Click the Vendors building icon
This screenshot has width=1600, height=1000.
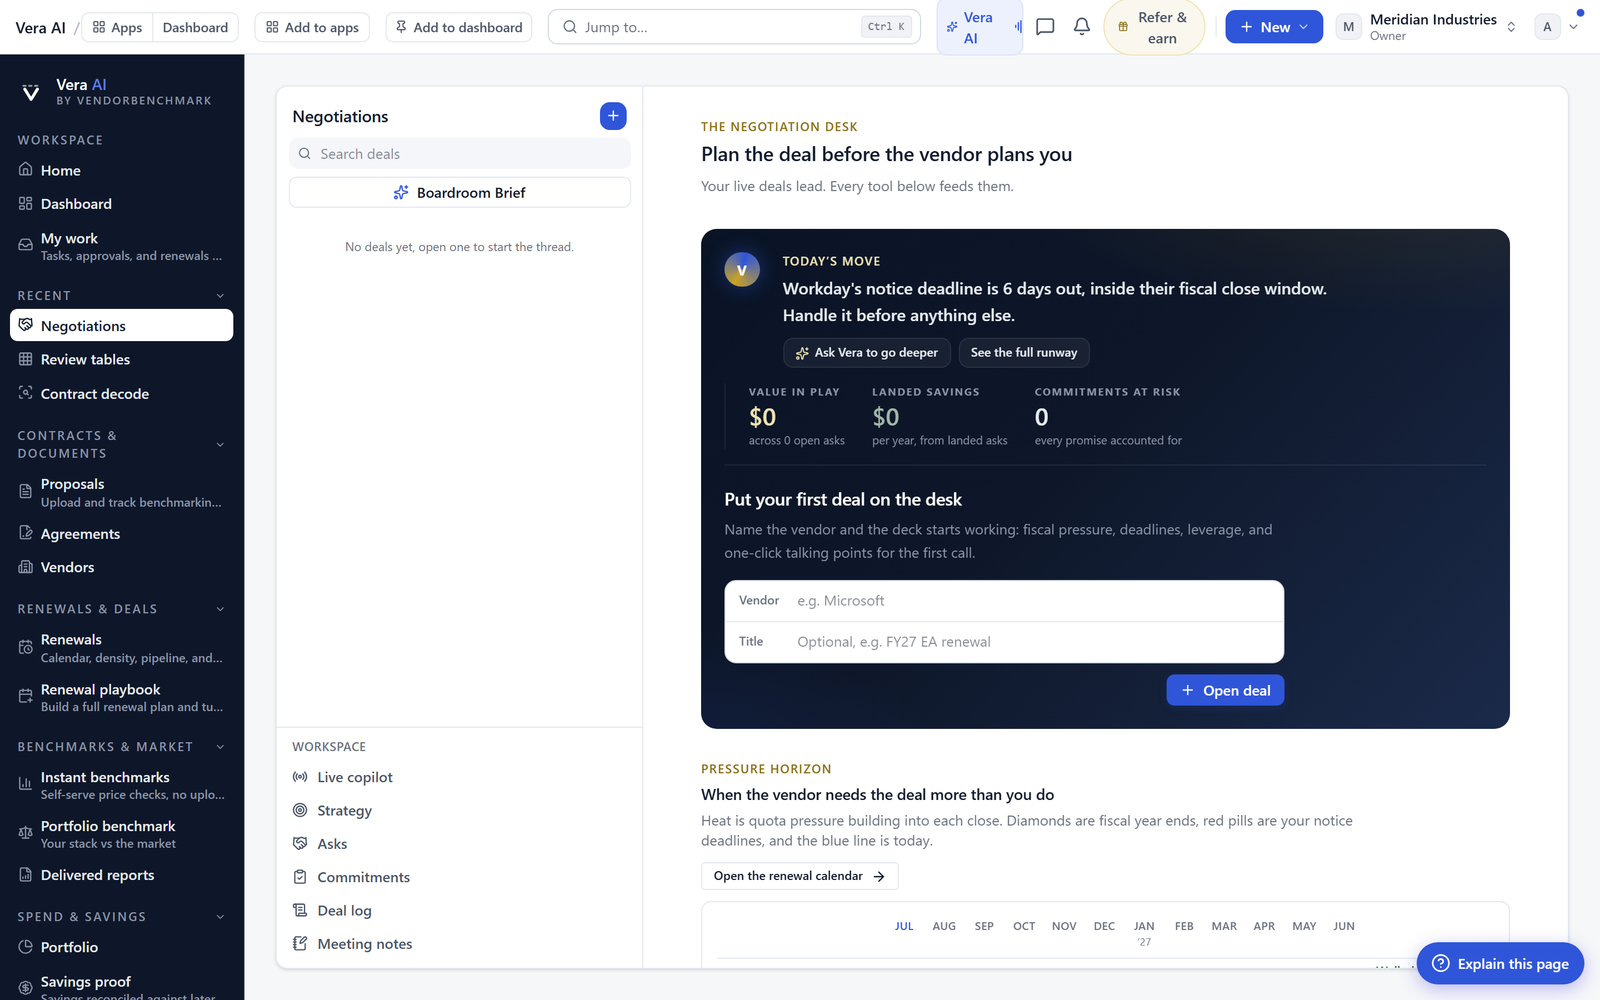coord(26,567)
